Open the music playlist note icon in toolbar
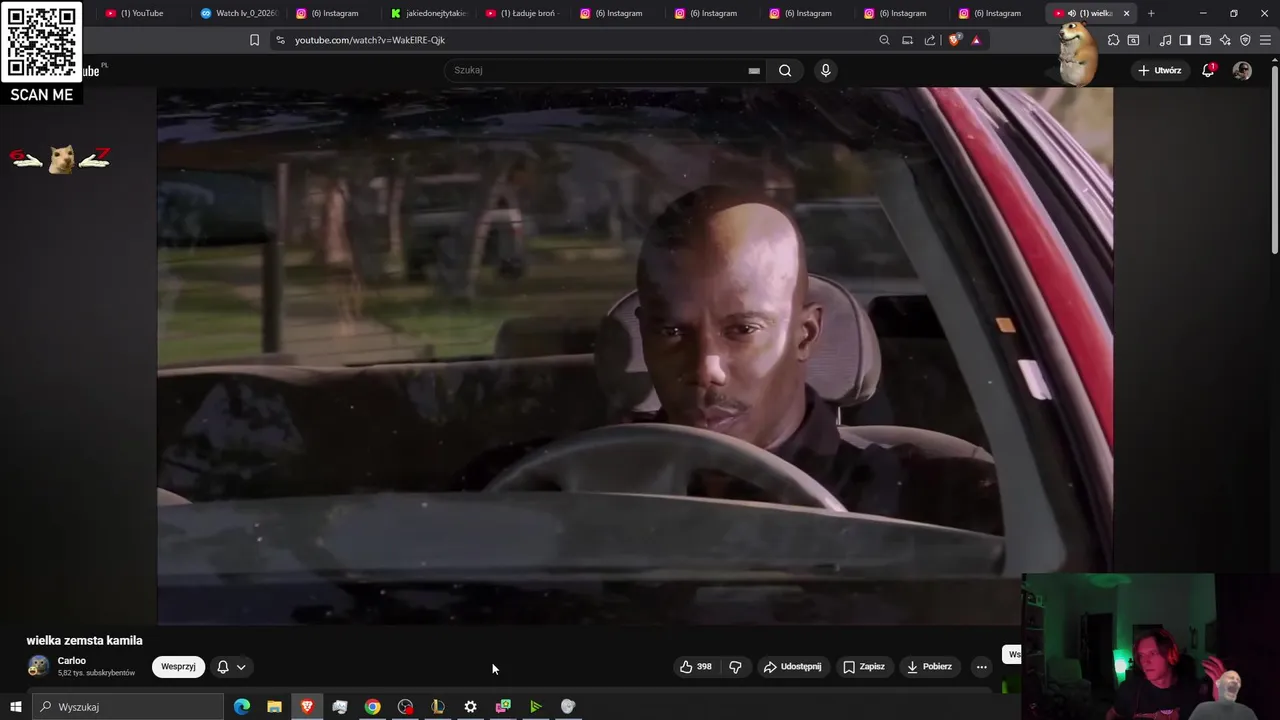 1165,40
